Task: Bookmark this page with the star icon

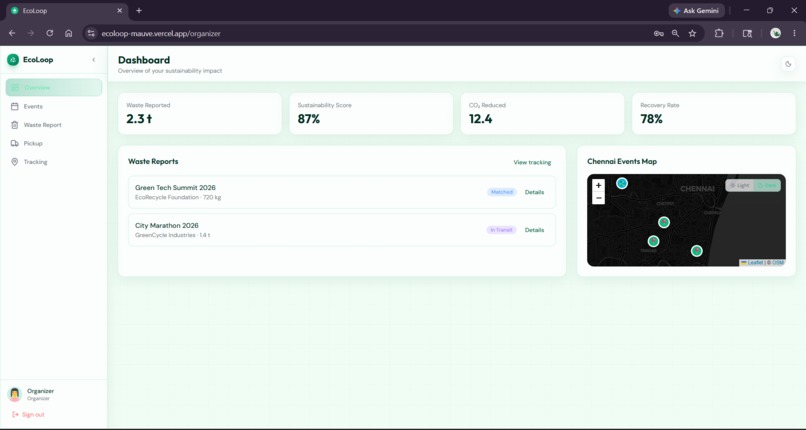Action: [x=692, y=33]
